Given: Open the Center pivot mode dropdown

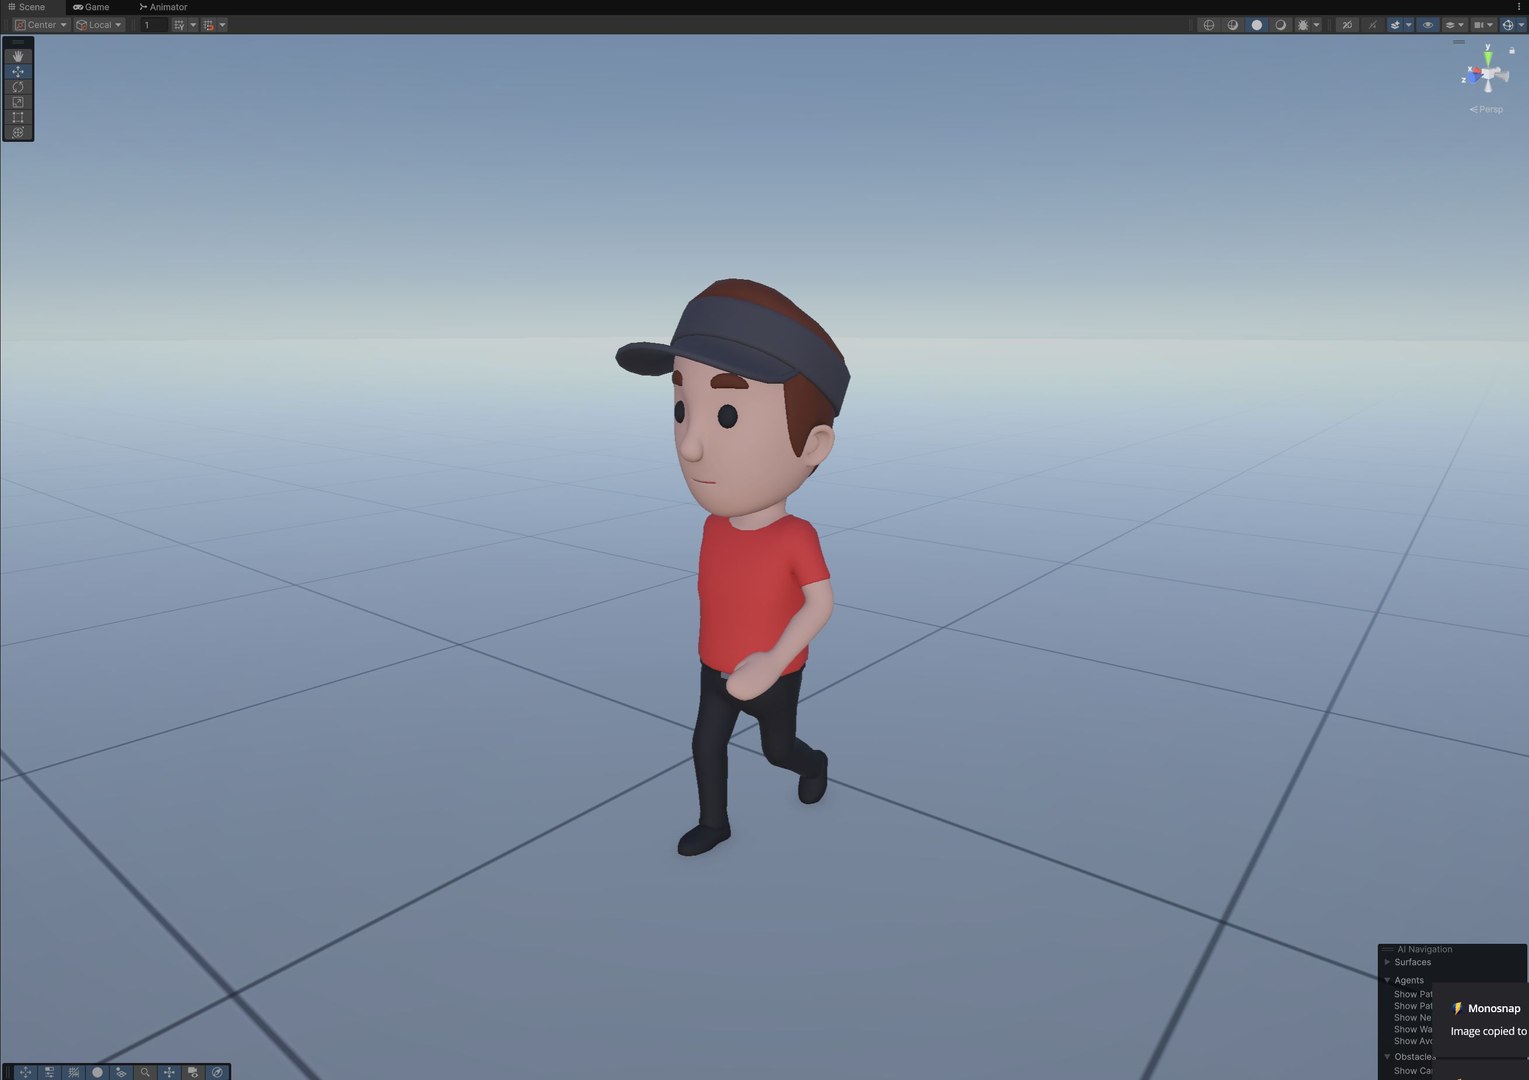Looking at the screenshot, I should point(41,25).
